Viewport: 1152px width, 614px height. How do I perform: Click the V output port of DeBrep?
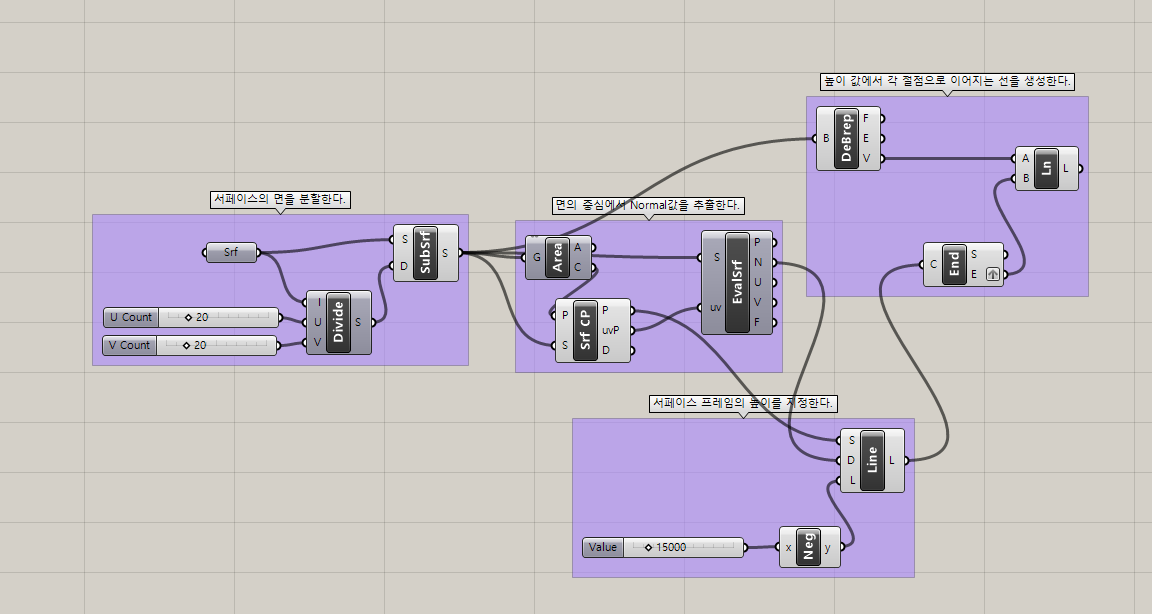coord(881,158)
